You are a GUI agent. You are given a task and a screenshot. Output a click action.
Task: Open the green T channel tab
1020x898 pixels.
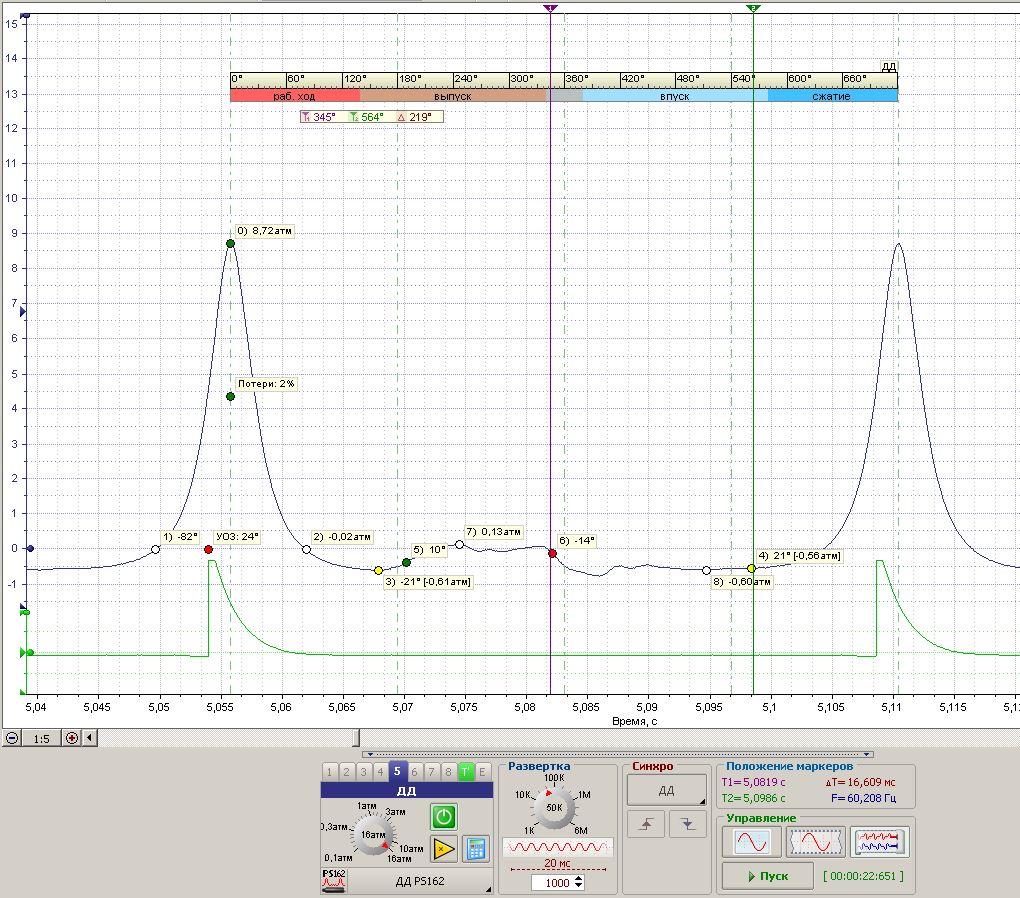(x=465, y=772)
